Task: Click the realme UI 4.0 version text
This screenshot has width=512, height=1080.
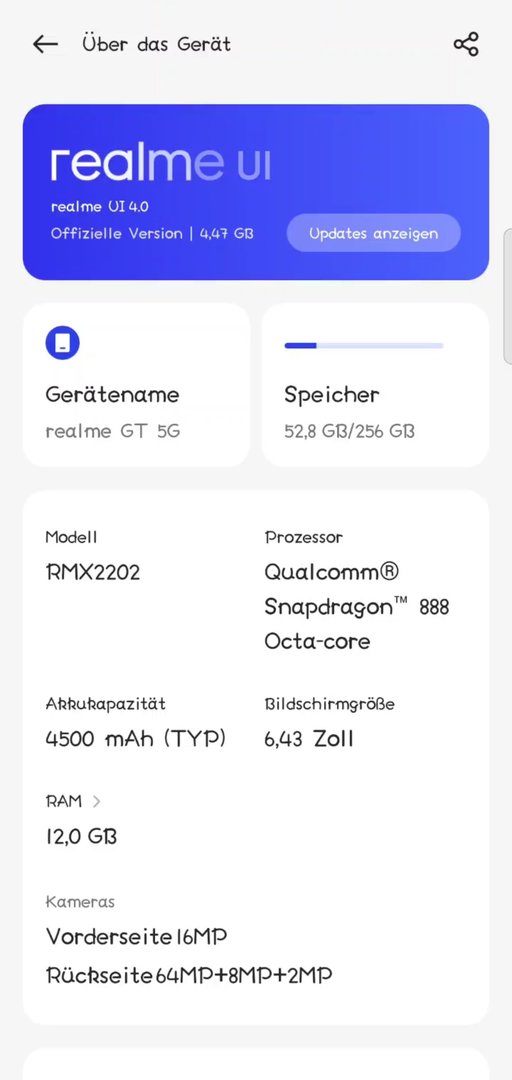Action: pyautogui.click(x=99, y=207)
